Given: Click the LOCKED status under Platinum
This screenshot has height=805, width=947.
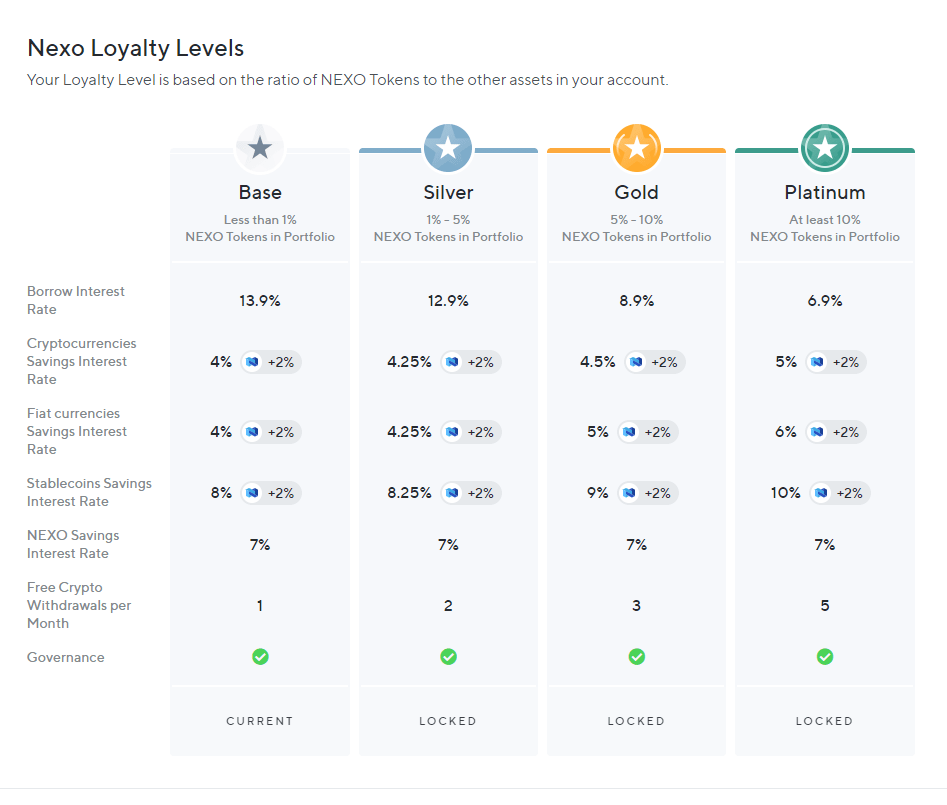Looking at the screenshot, I should click(825, 721).
